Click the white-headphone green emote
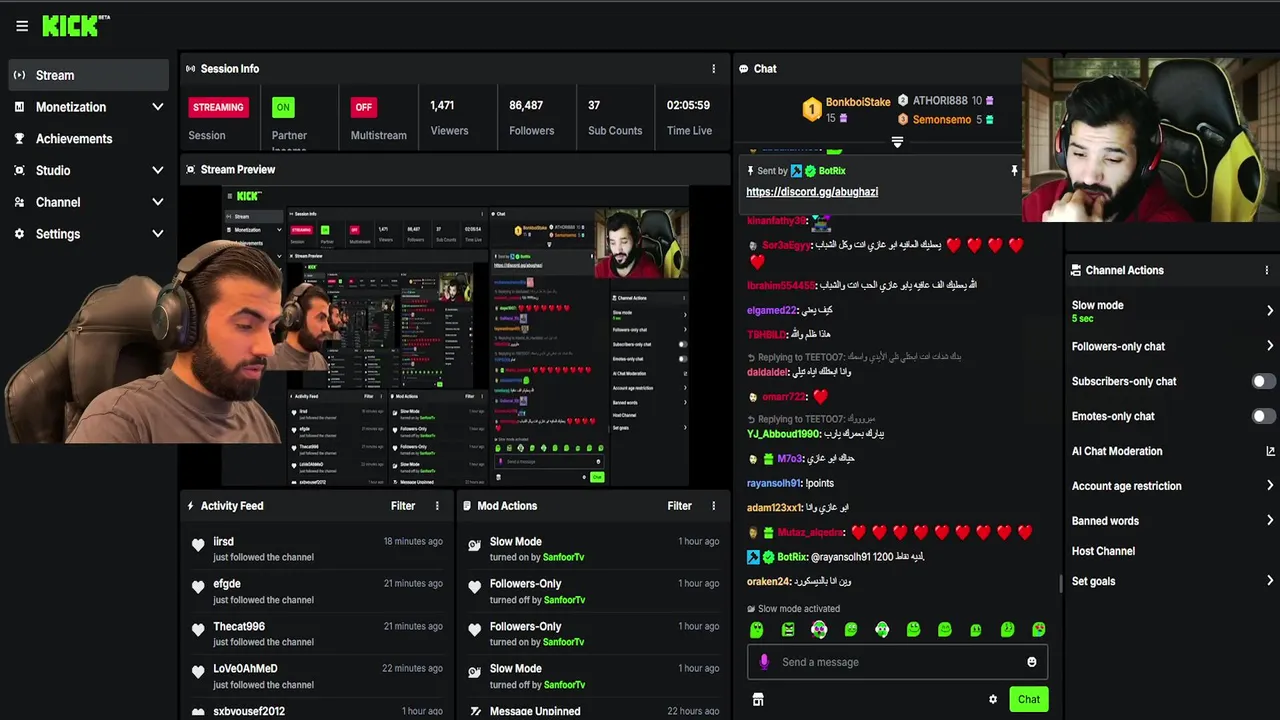Viewport: 1280px width, 720px height. 882,629
